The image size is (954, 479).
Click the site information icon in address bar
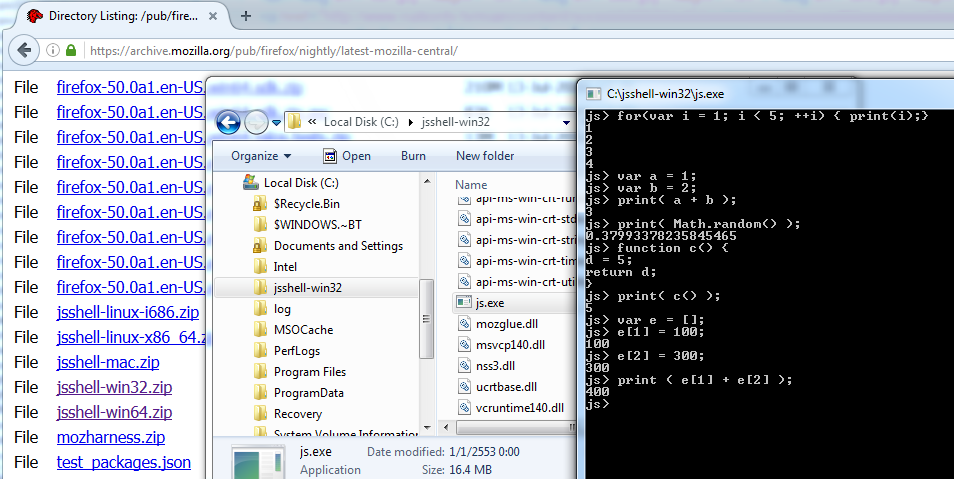tap(53, 50)
